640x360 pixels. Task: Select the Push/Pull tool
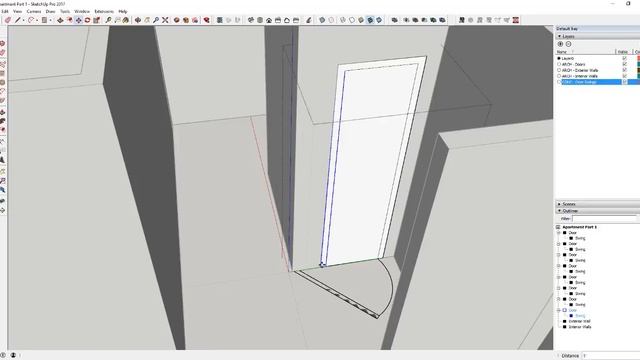click(x=60, y=20)
